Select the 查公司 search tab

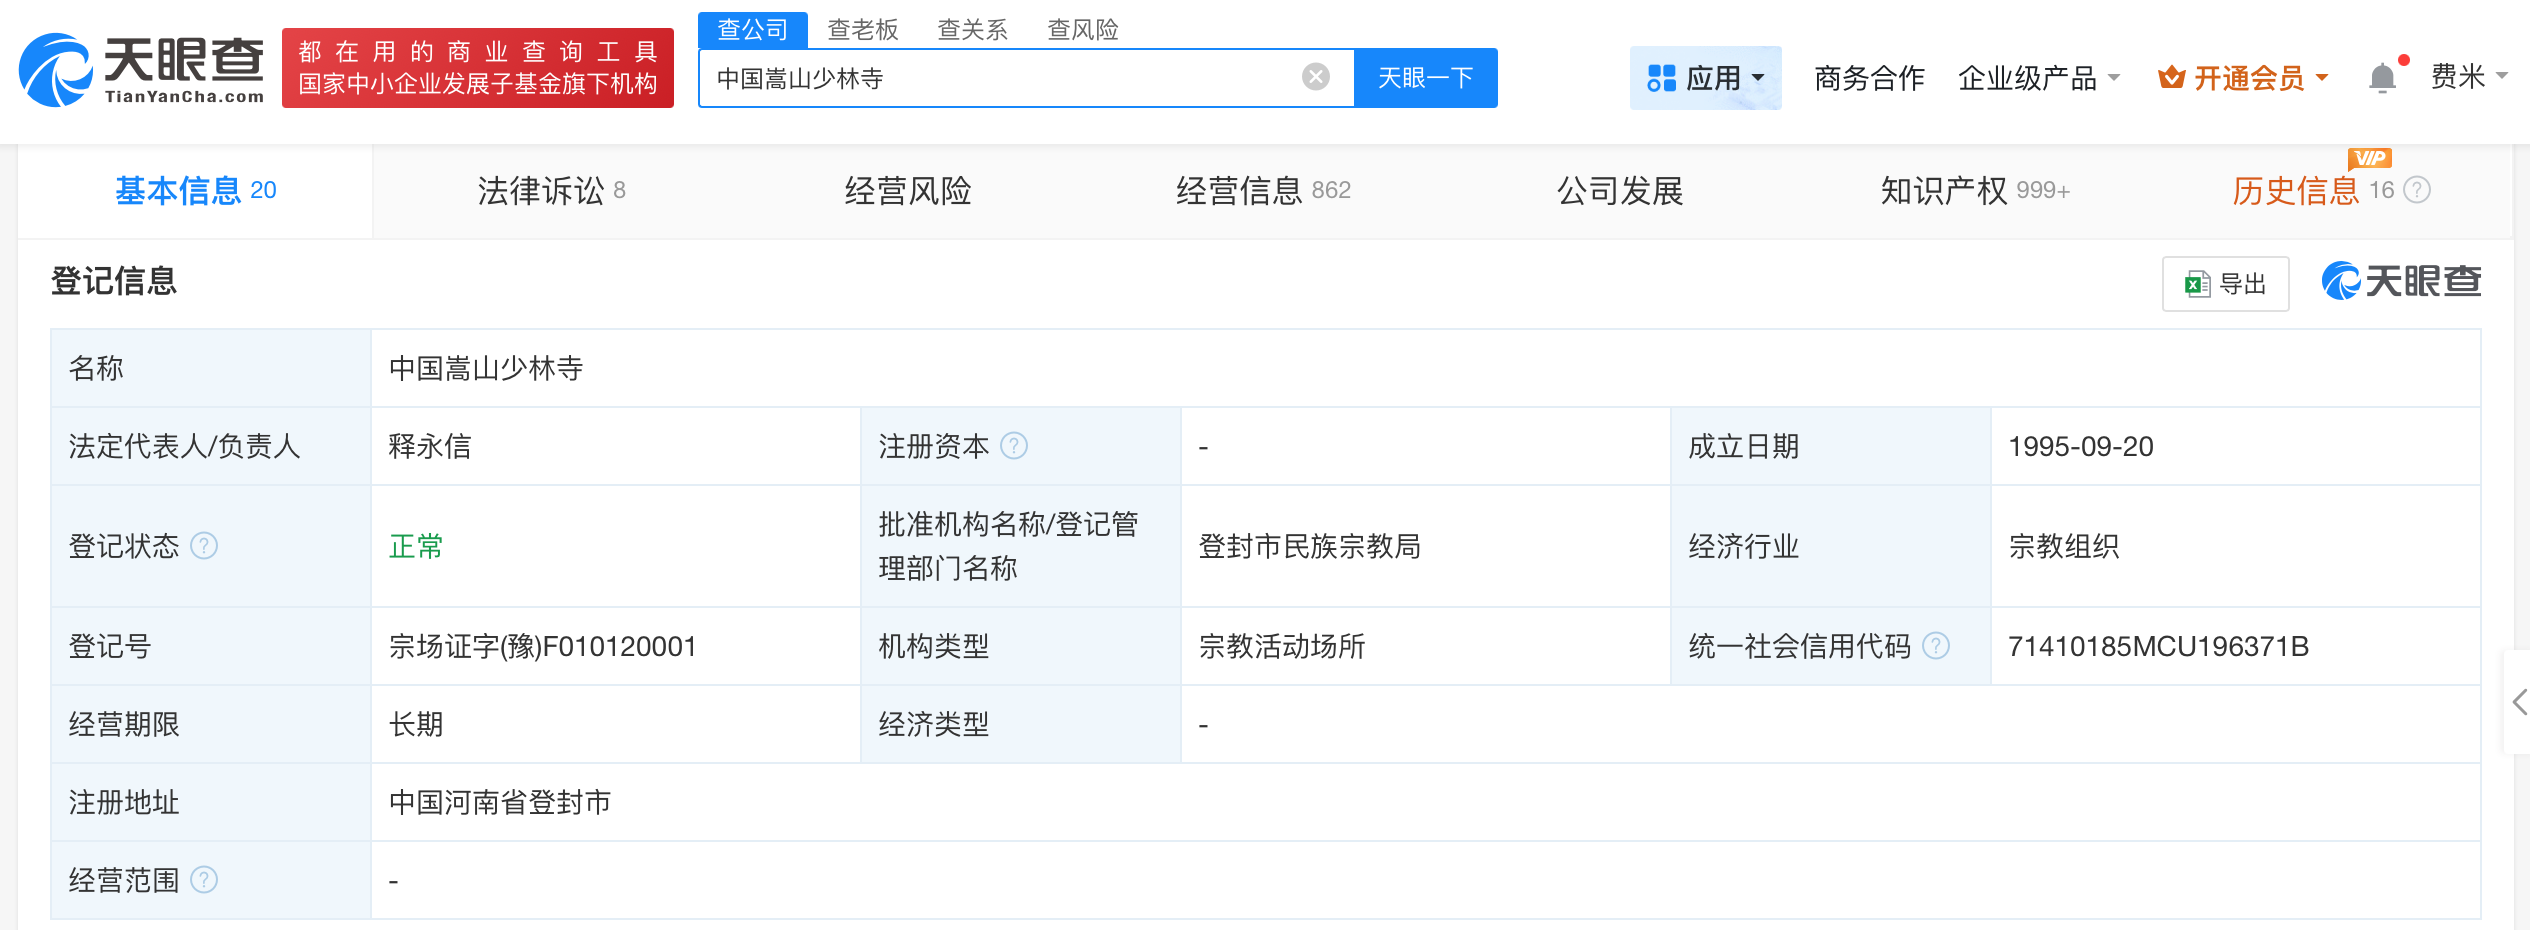tap(753, 29)
